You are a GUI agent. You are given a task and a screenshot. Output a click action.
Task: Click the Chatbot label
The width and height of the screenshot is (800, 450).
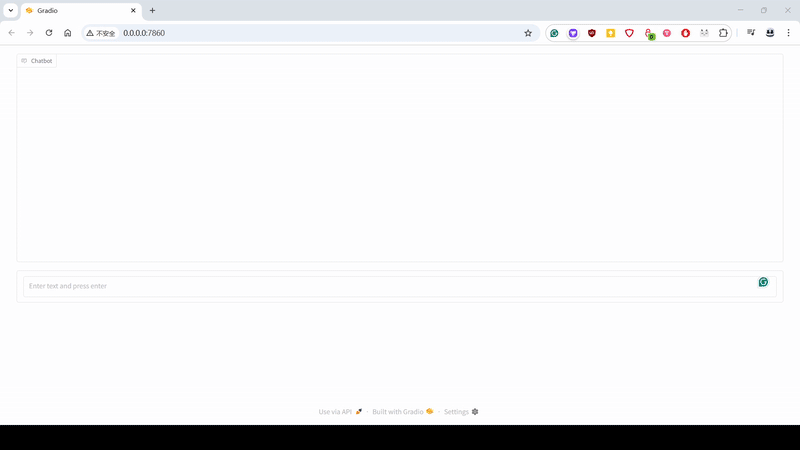37,61
